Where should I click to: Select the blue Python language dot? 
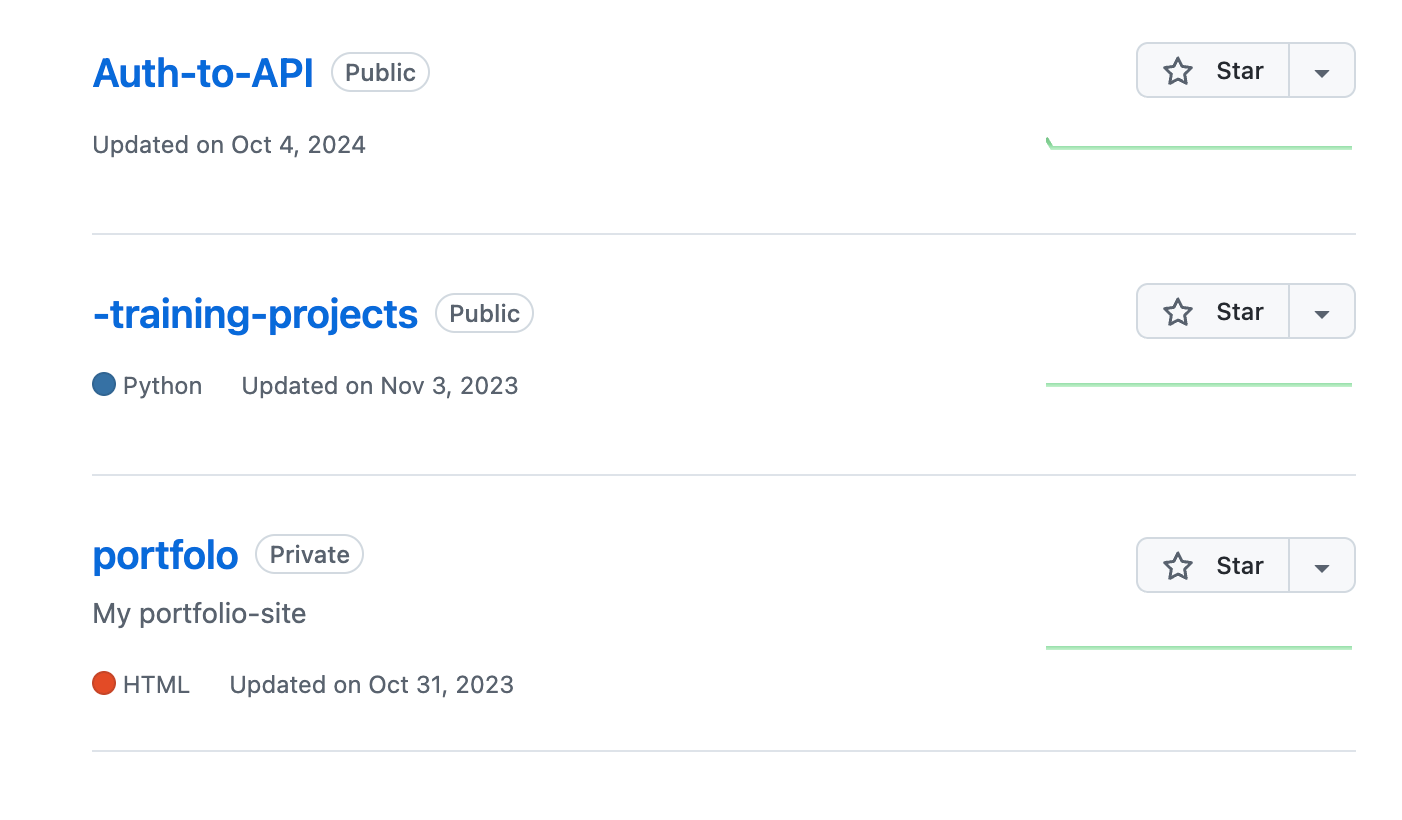[x=104, y=384]
